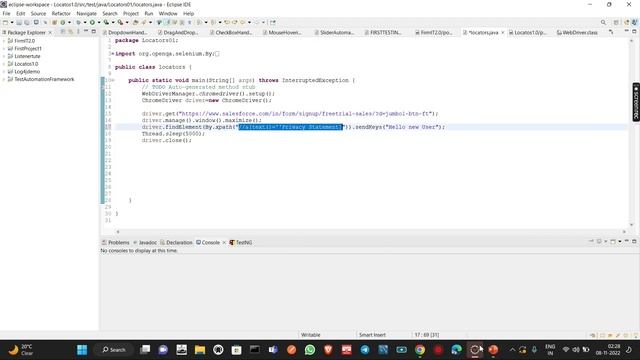640x360 pixels.
Task: Expand the Log4jdemo project node
Action: 4,72
